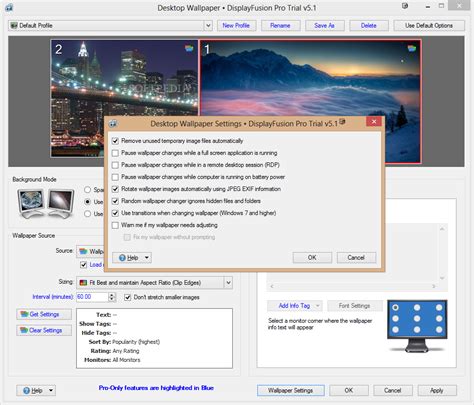Screen dimensions: 474x405
Task: Select monitor 1 mountain wallpaper preview
Action: (310, 101)
